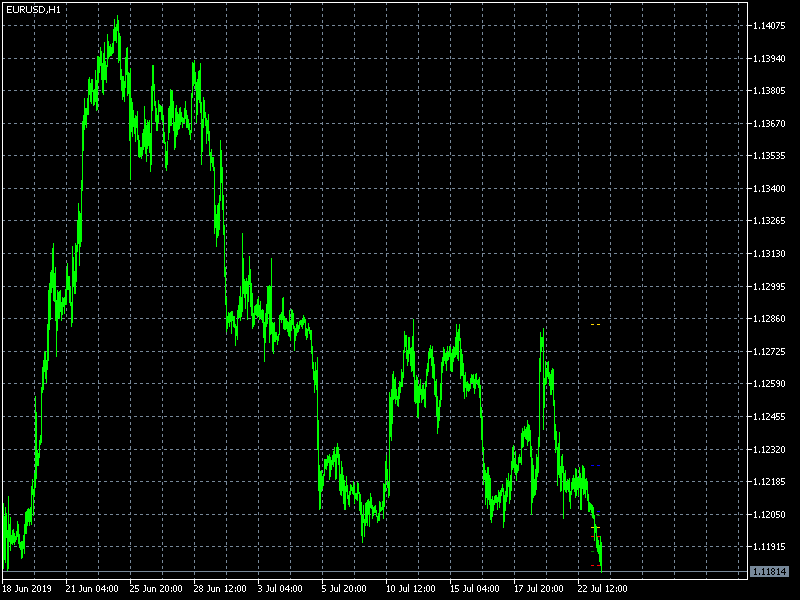Click the 17 Jul 20:00 time label

pyautogui.click(x=538, y=589)
